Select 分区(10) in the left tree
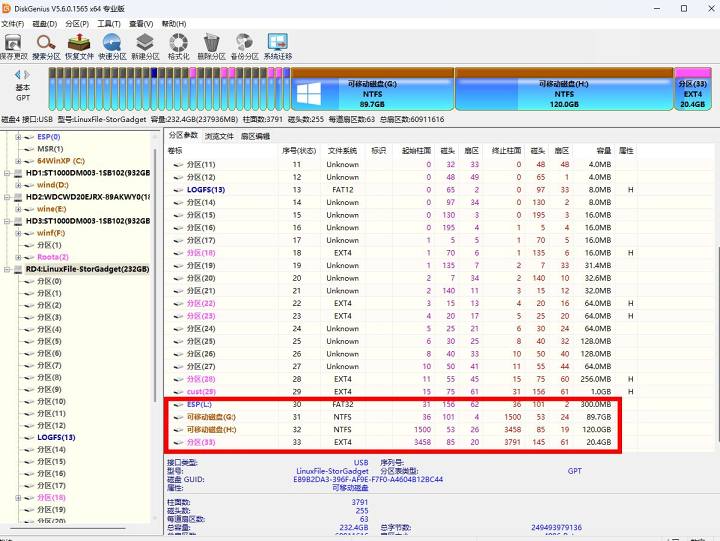 (x=51, y=401)
